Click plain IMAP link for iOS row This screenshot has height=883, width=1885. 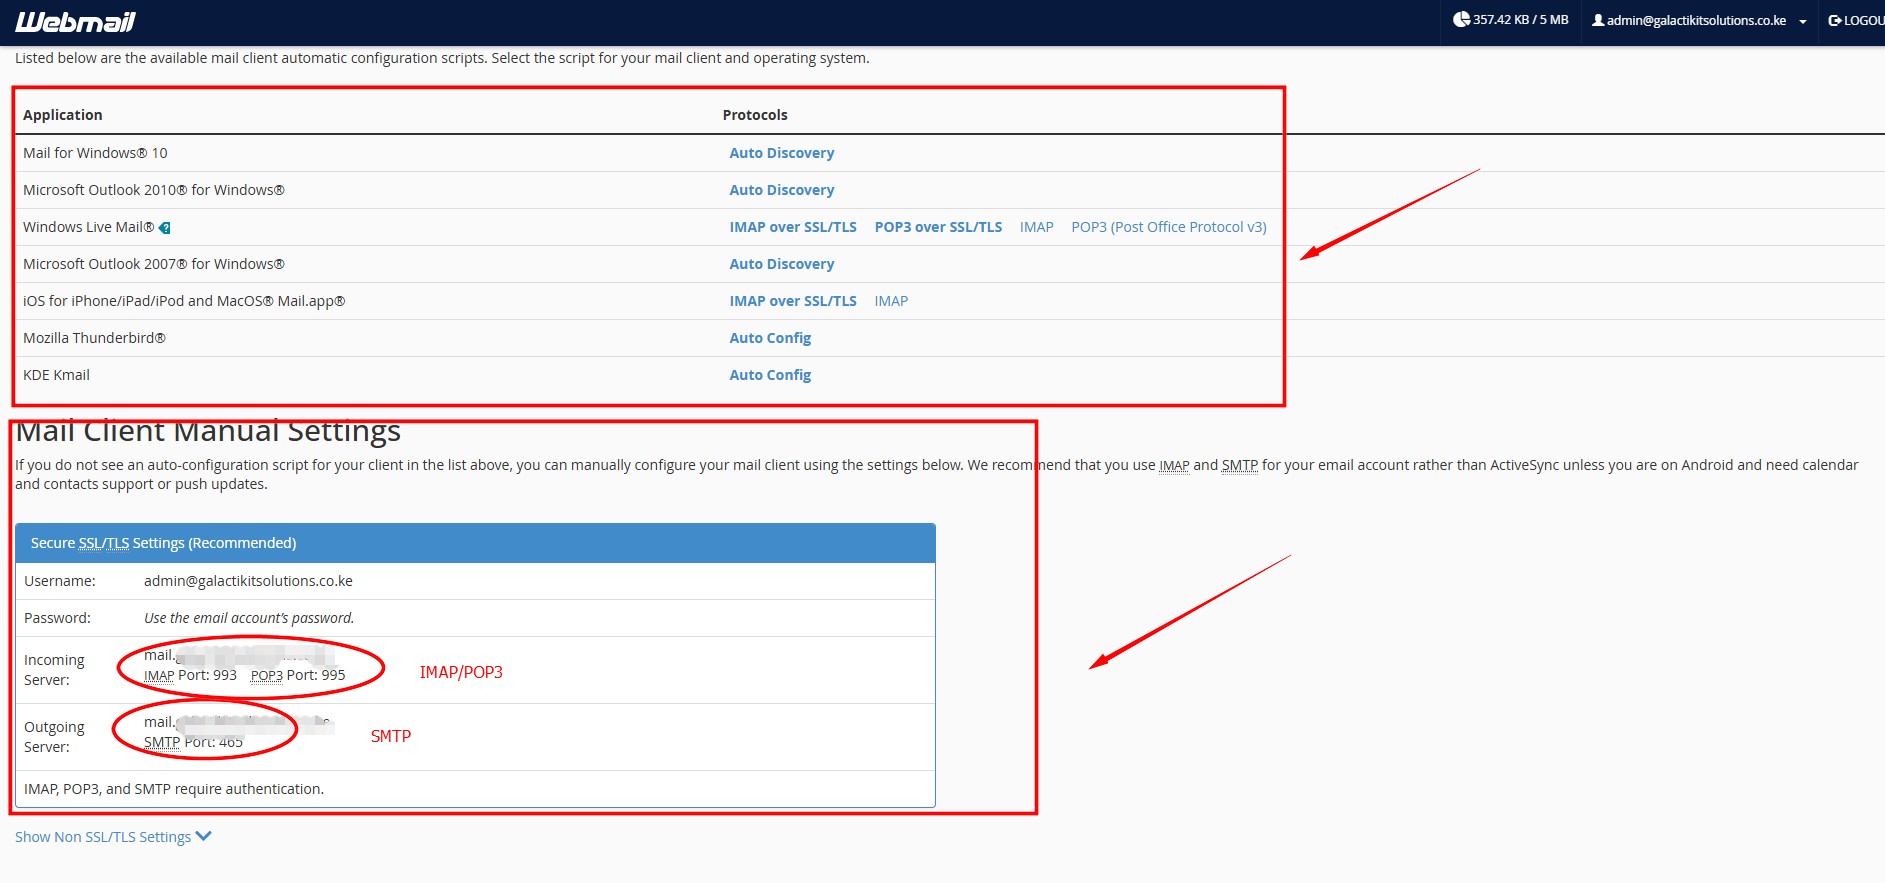(x=890, y=301)
